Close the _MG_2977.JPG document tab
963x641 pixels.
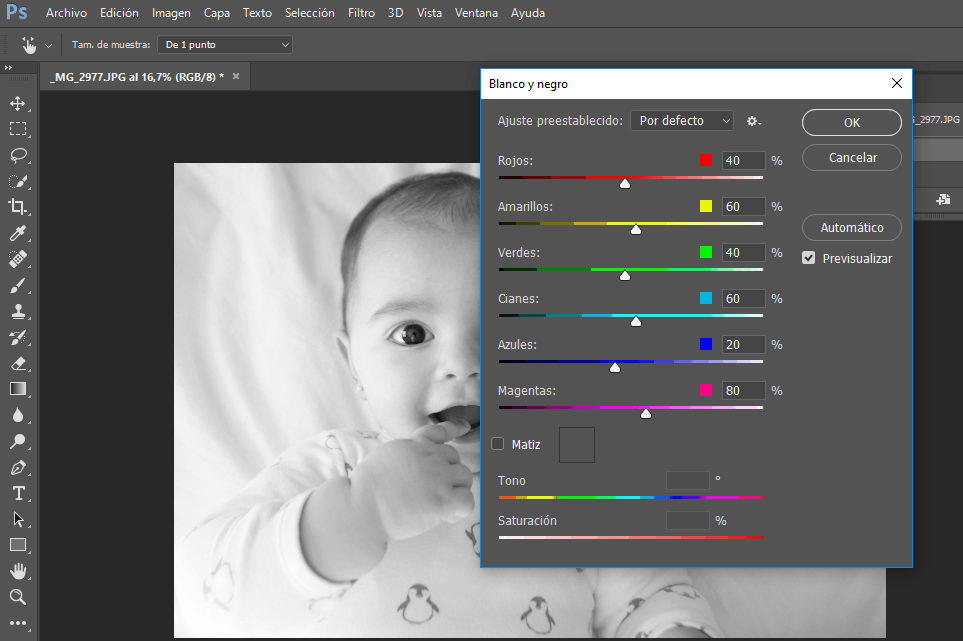(x=236, y=76)
